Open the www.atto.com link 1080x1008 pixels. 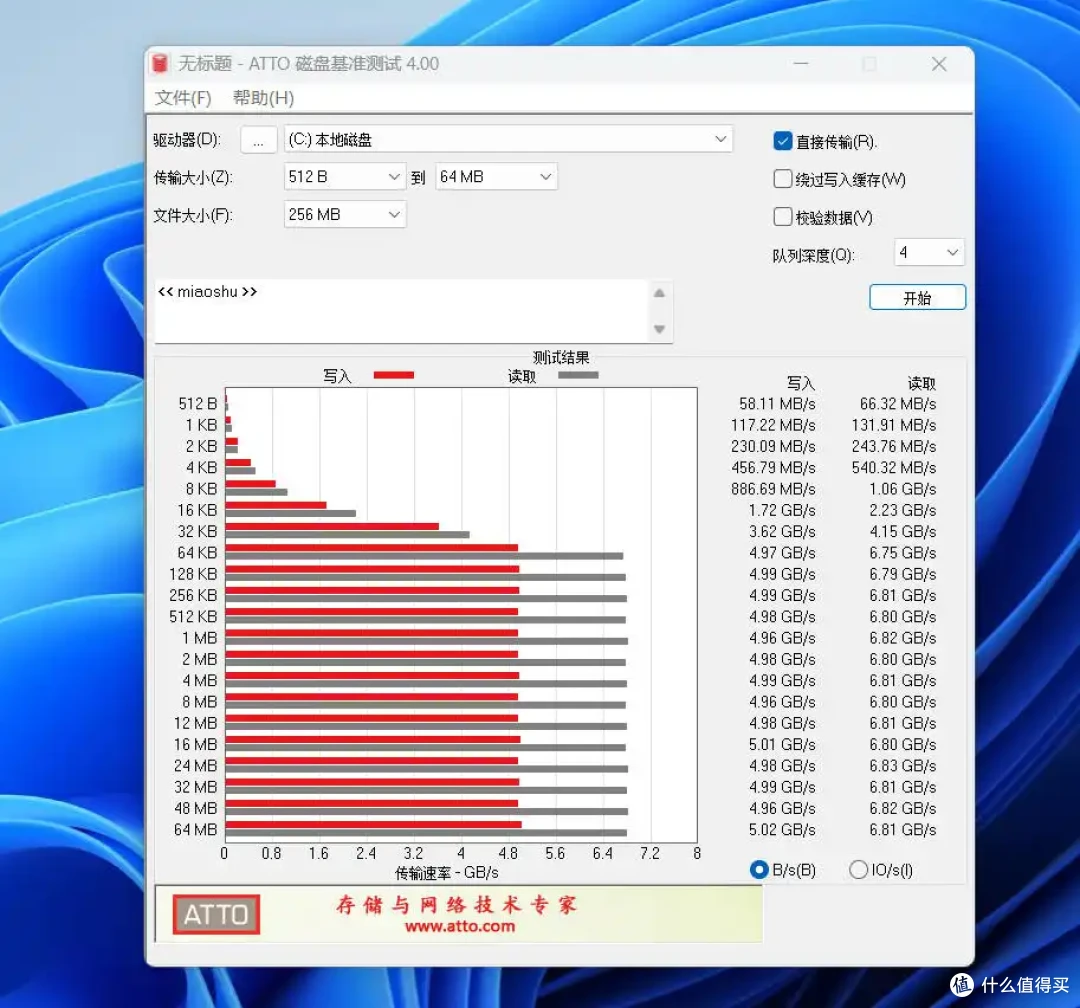[459, 927]
